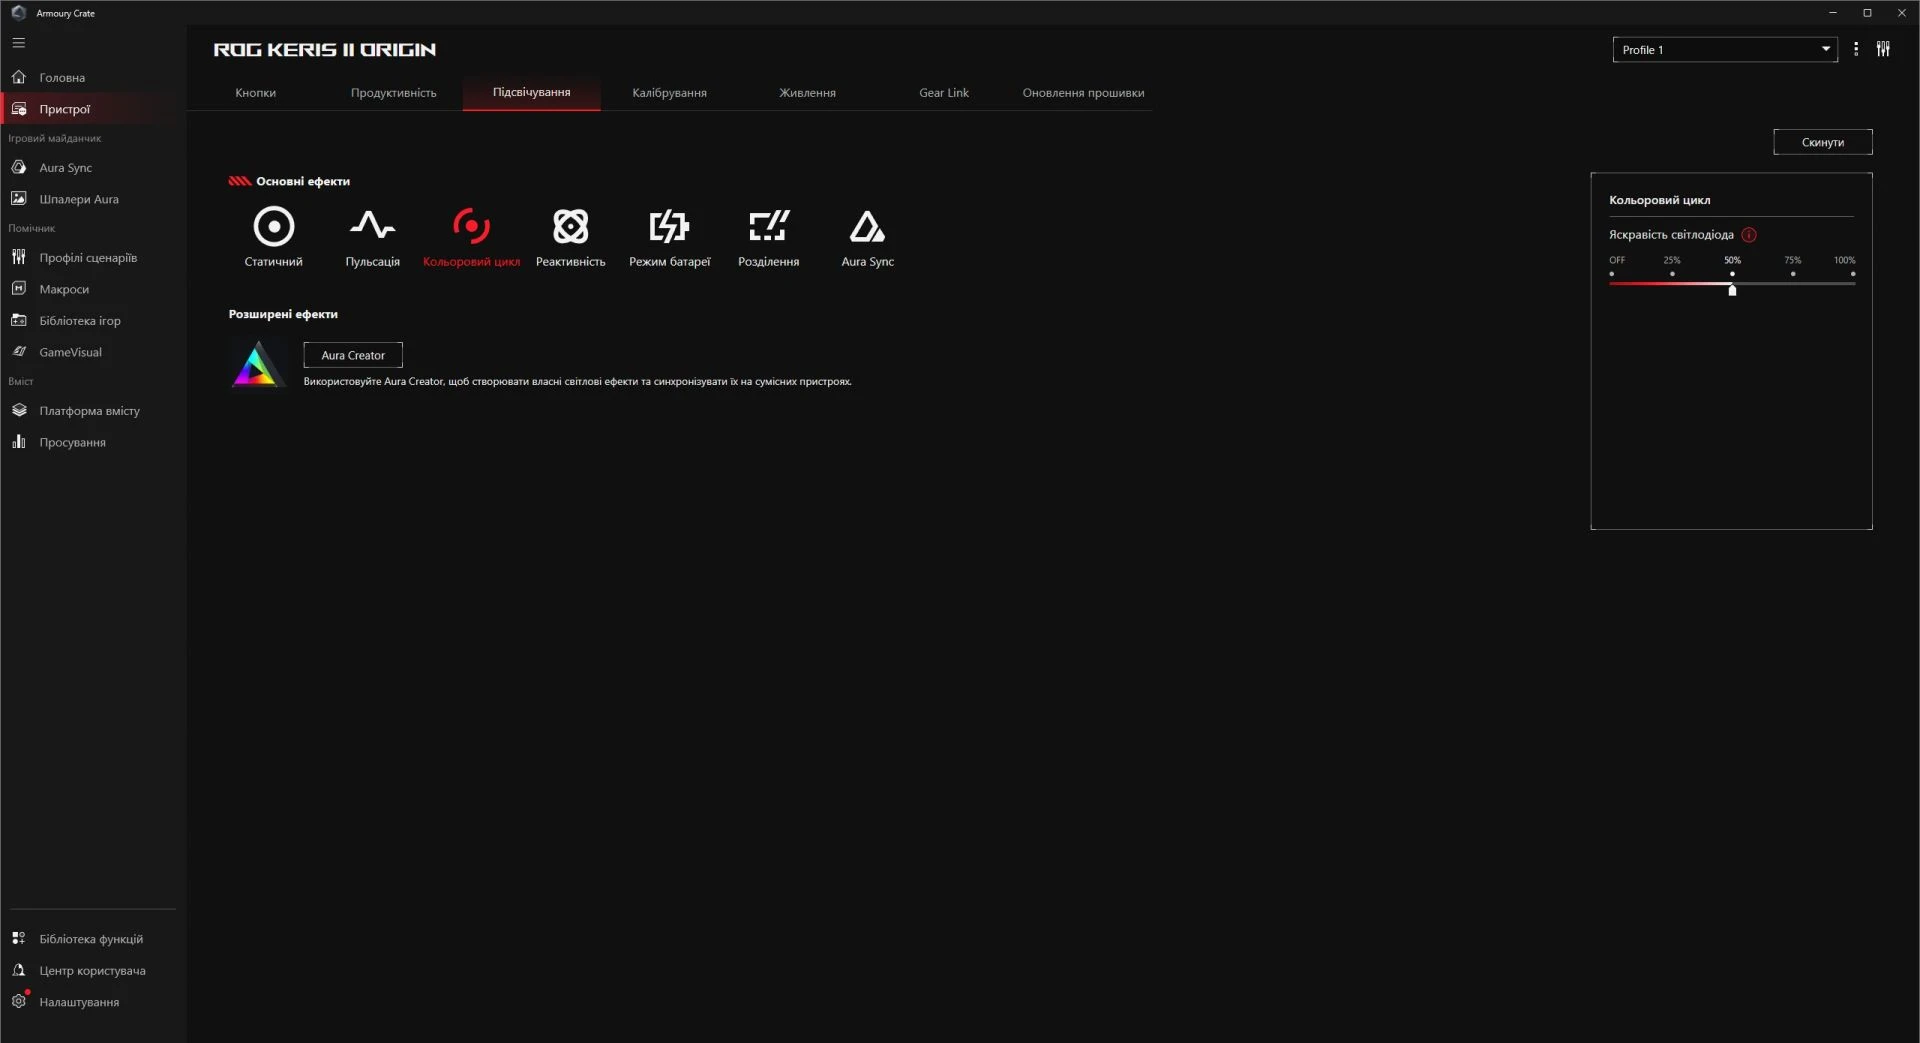
Task: Click the Aura Sync sidebar icon
Action: click(19, 167)
